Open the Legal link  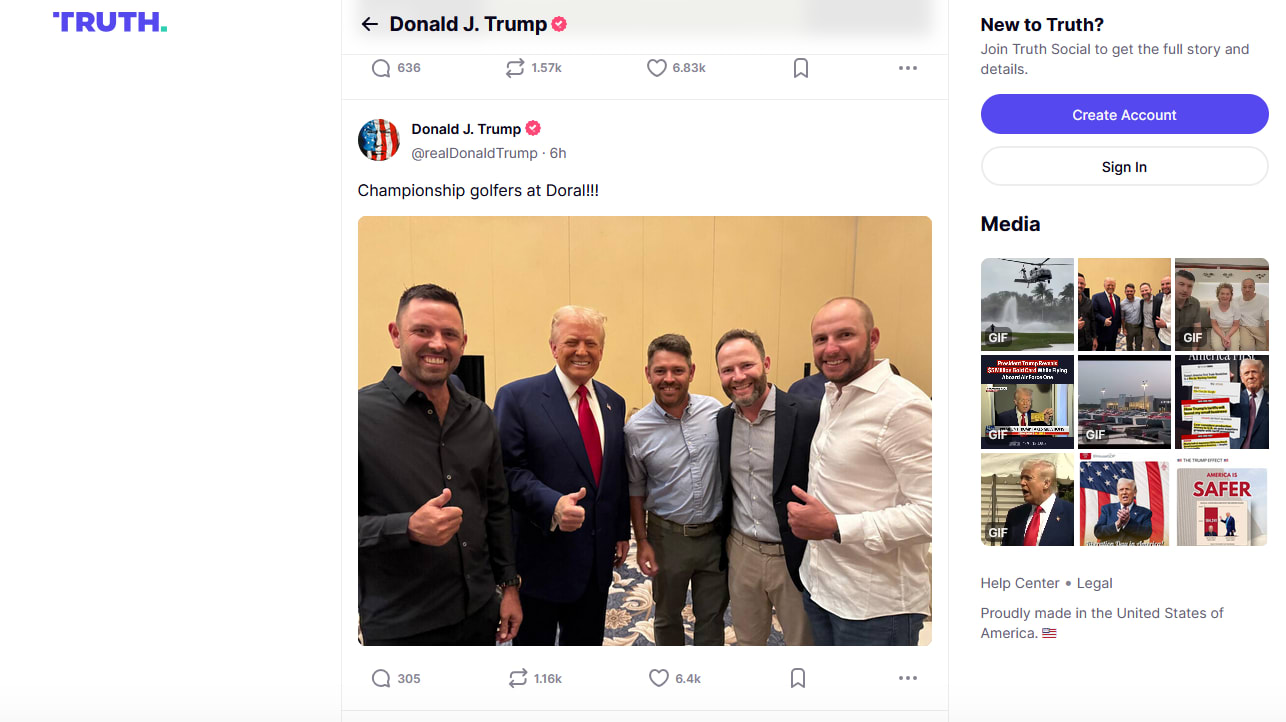click(1095, 583)
